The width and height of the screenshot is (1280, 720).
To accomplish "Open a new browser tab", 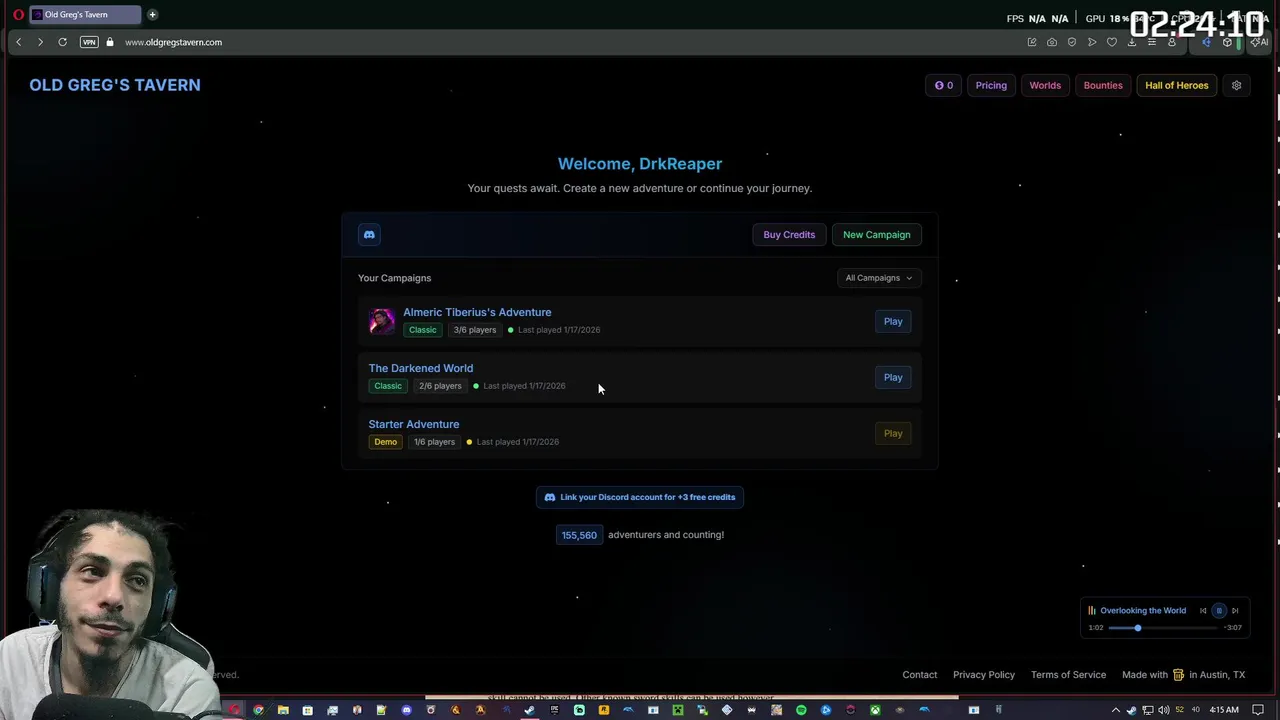I will point(152,15).
